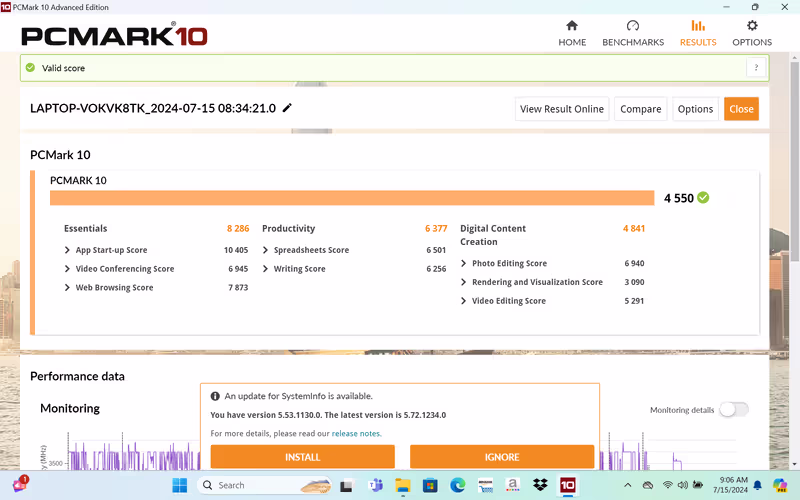Image resolution: width=800 pixels, height=500 pixels.
Task: Open the release notes link
Action: click(x=356, y=434)
